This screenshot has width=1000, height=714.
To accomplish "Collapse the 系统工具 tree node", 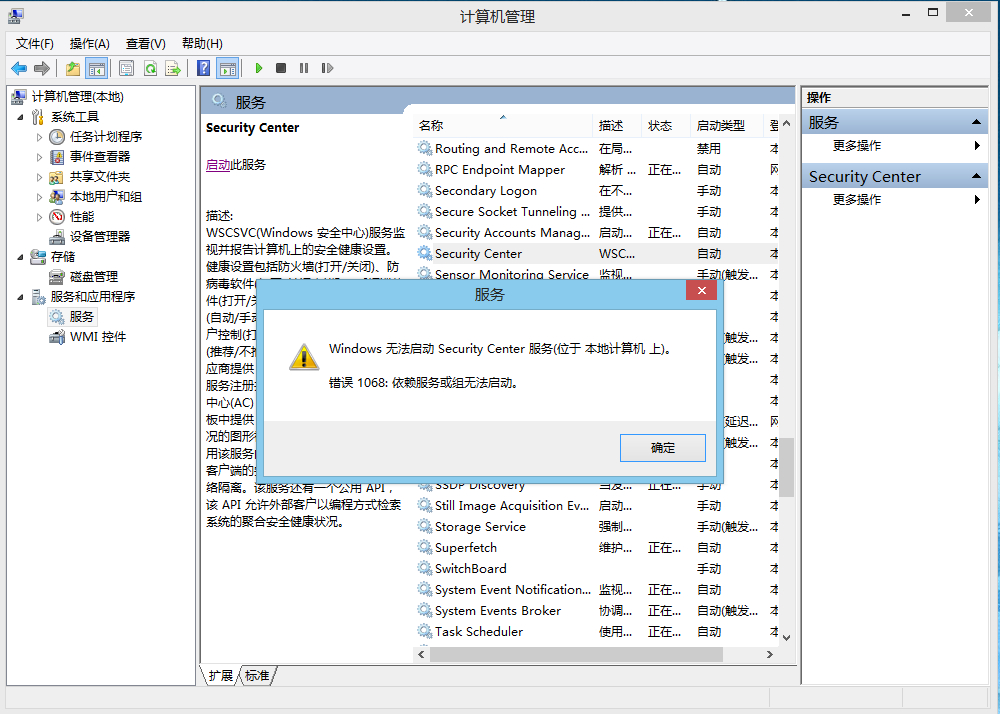I will [x=20, y=117].
